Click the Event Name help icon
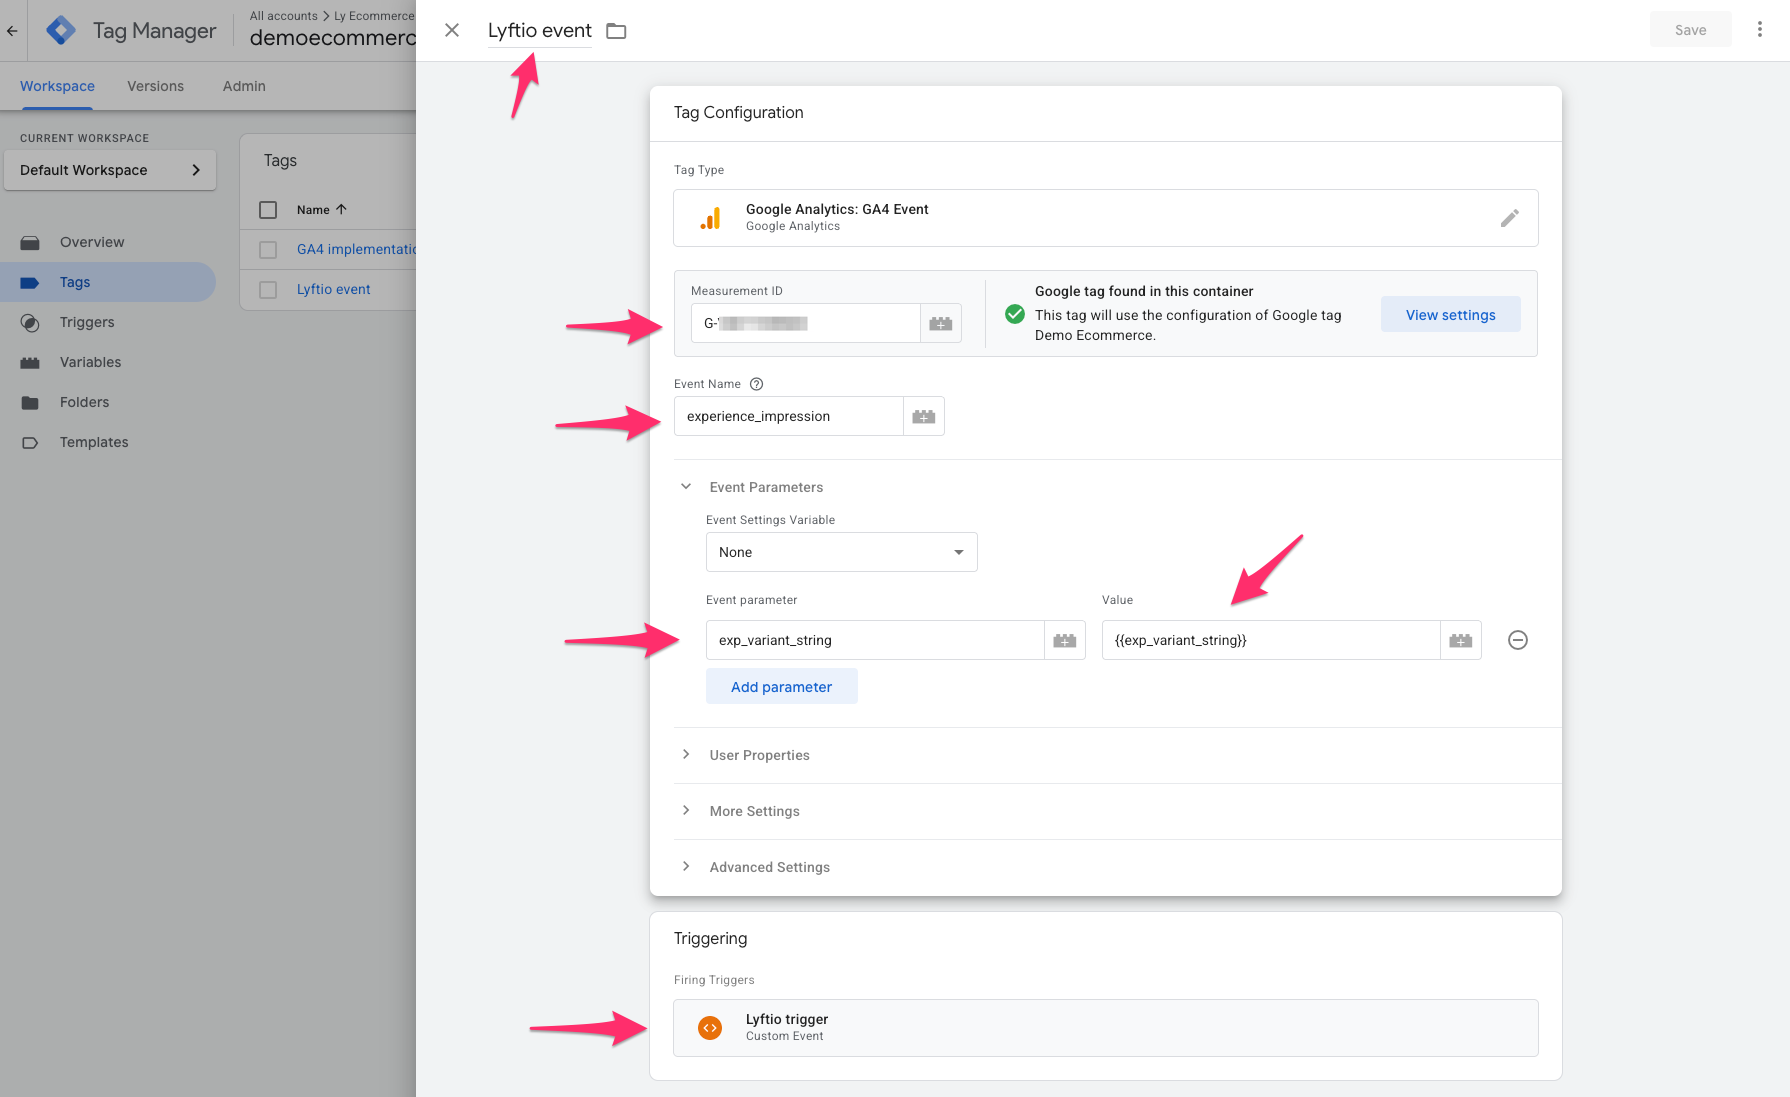 [x=756, y=384]
